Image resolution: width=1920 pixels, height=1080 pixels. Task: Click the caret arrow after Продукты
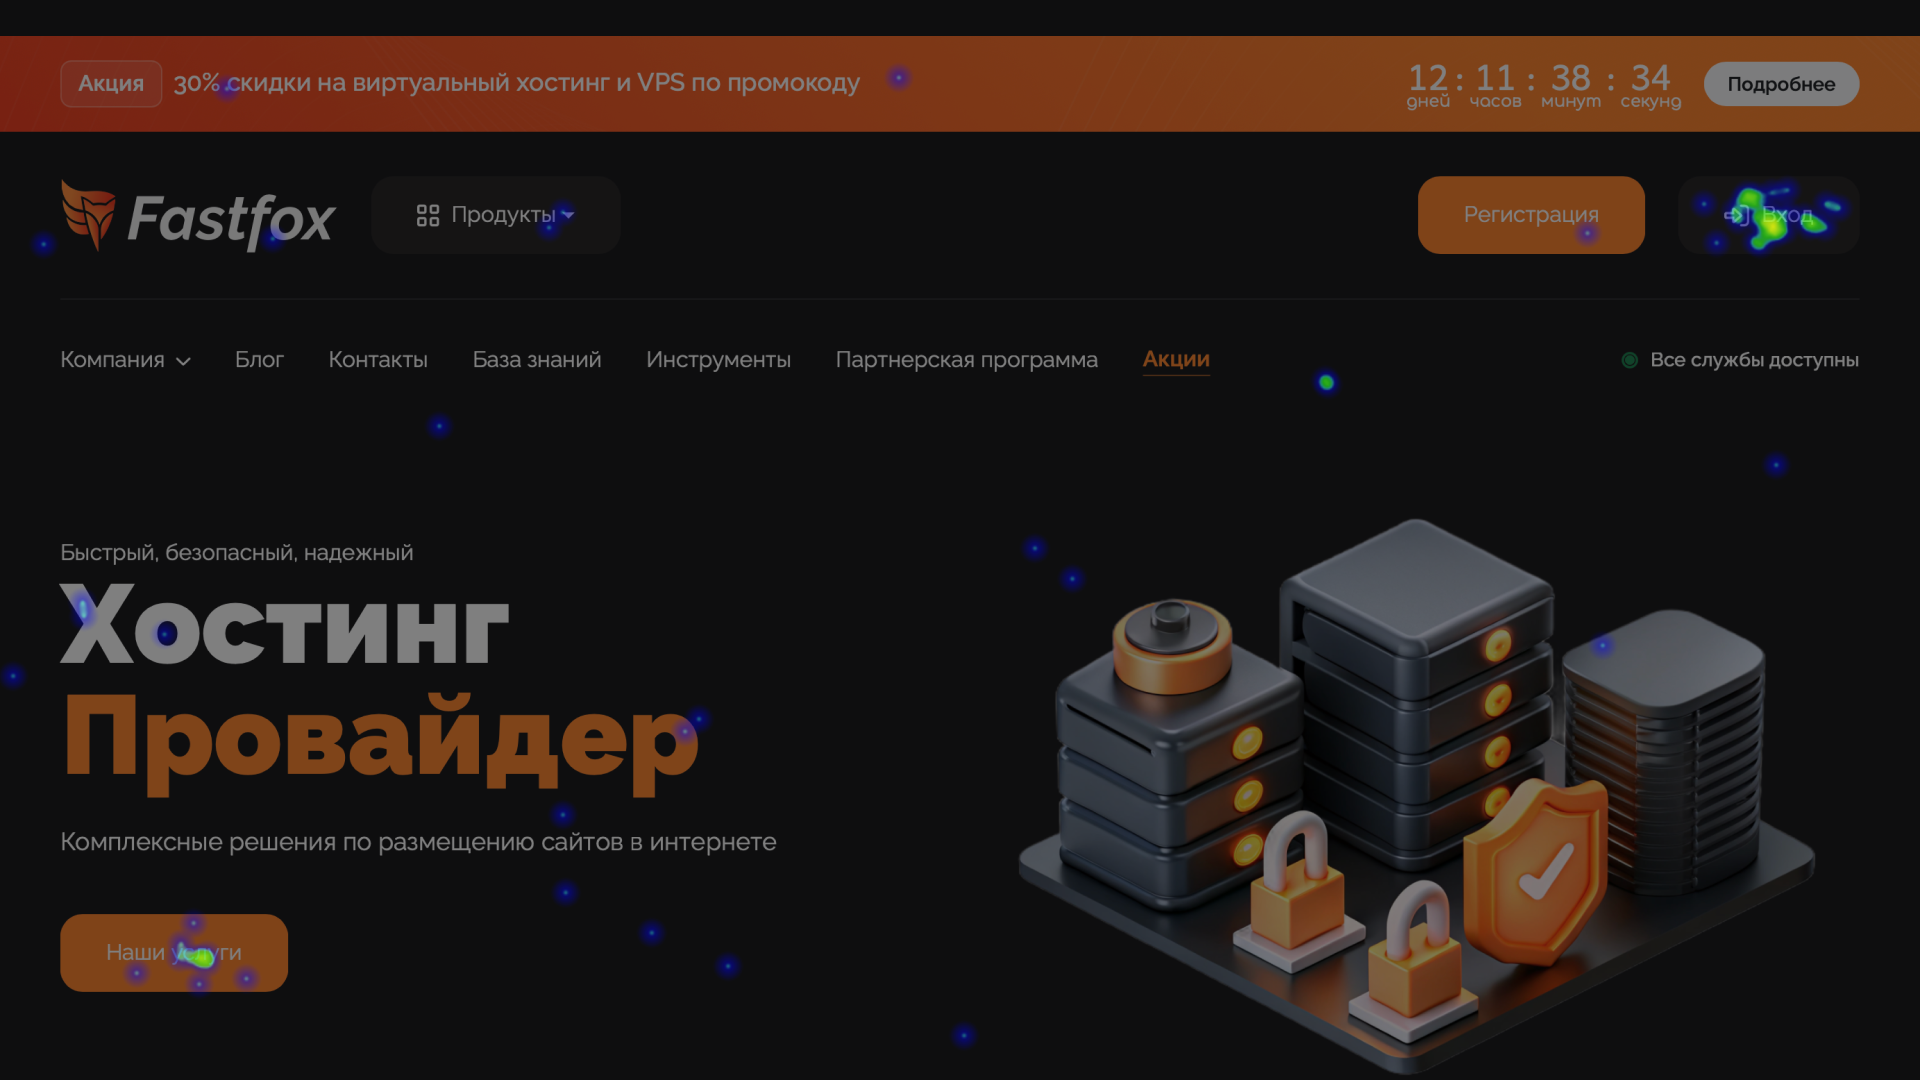(568, 215)
